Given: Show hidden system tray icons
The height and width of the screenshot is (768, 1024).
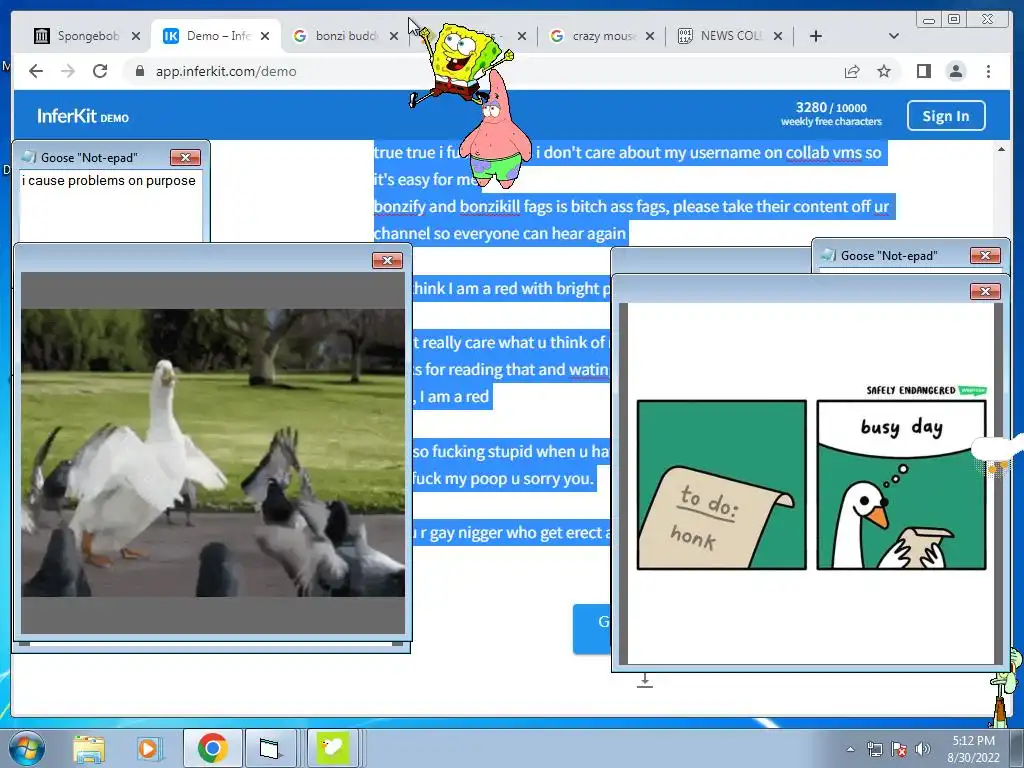Looking at the screenshot, I should [x=850, y=750].
